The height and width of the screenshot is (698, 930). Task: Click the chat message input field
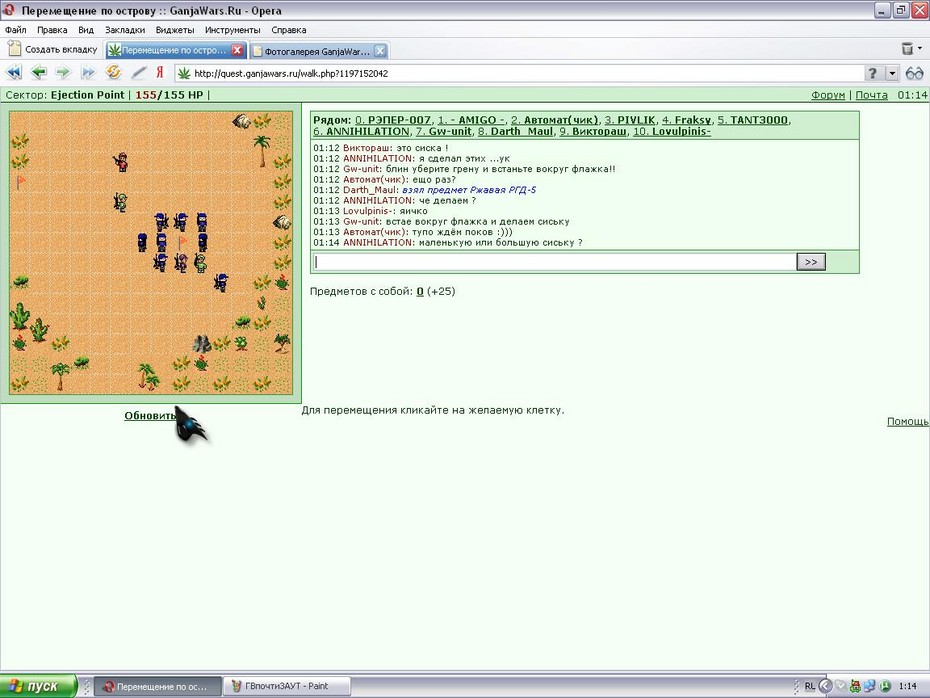pos(555,262)
